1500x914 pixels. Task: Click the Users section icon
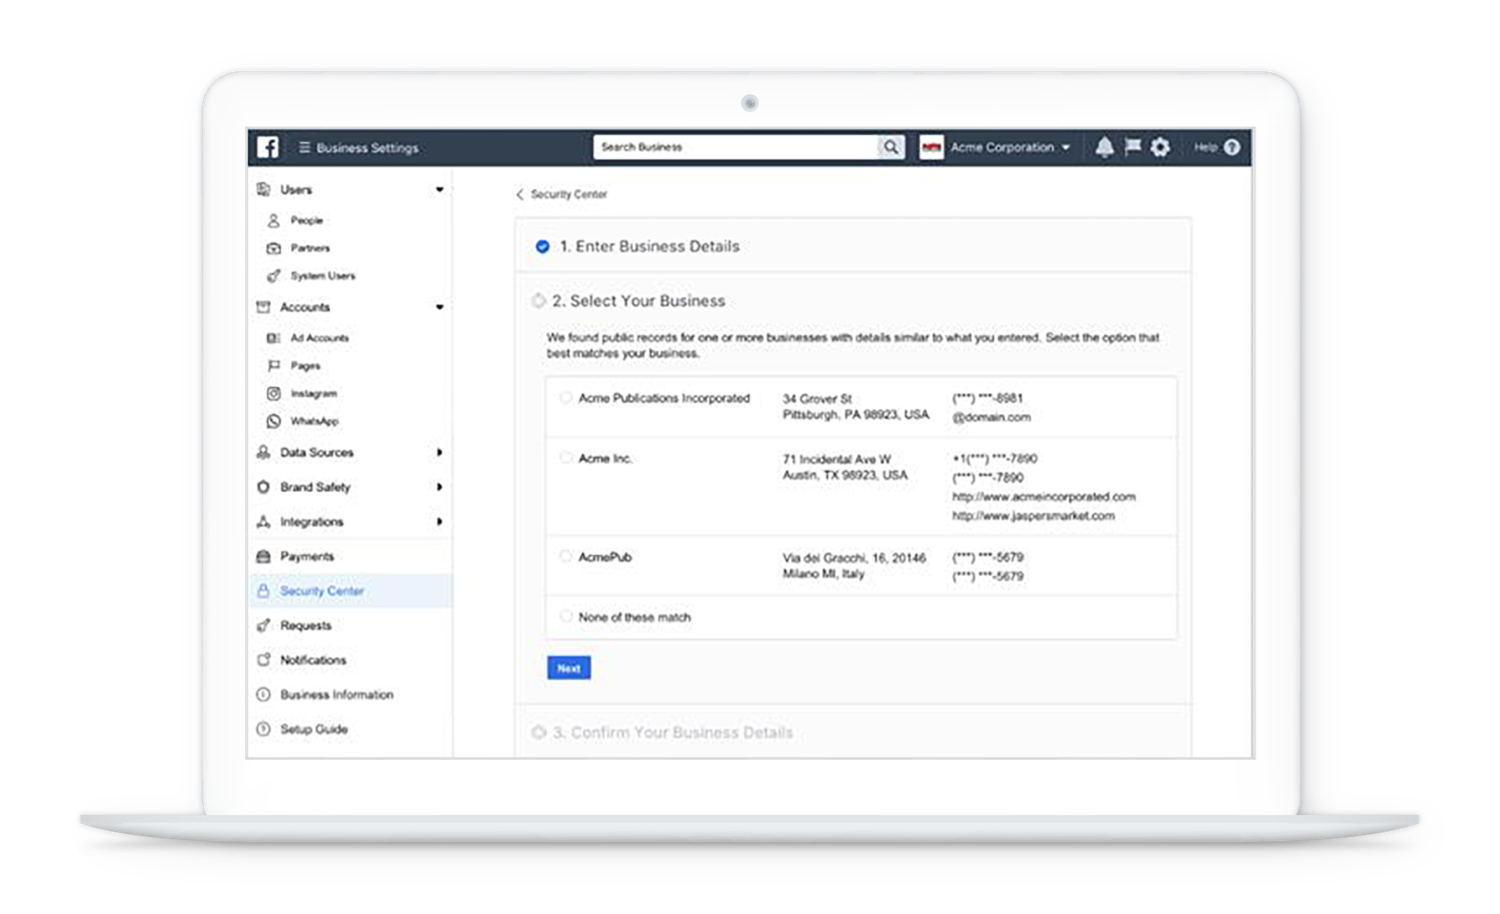tap(263, 189)
